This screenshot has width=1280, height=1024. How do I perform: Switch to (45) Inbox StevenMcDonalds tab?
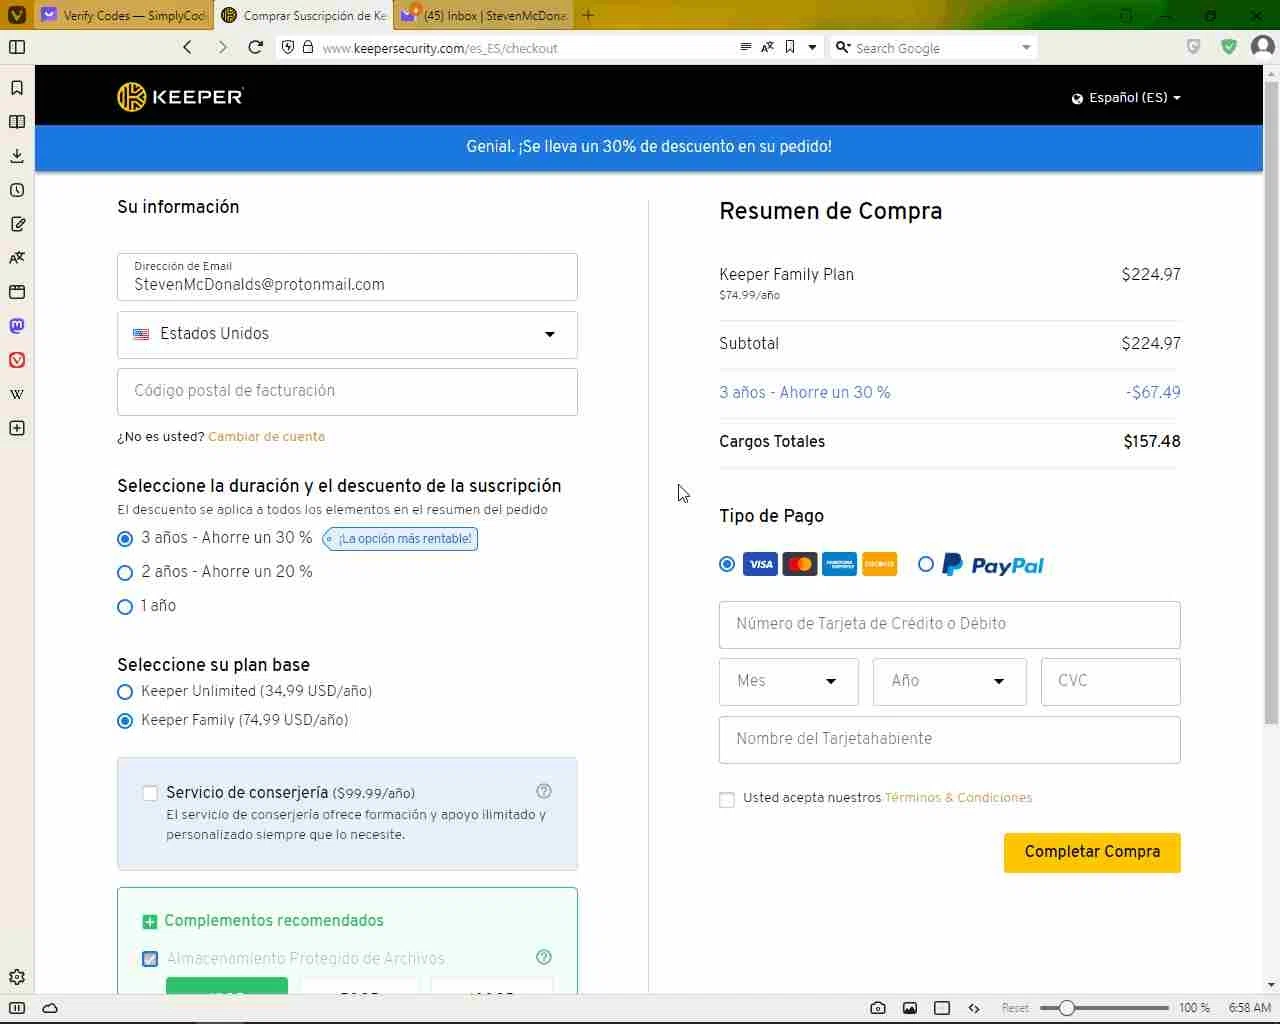484,15
